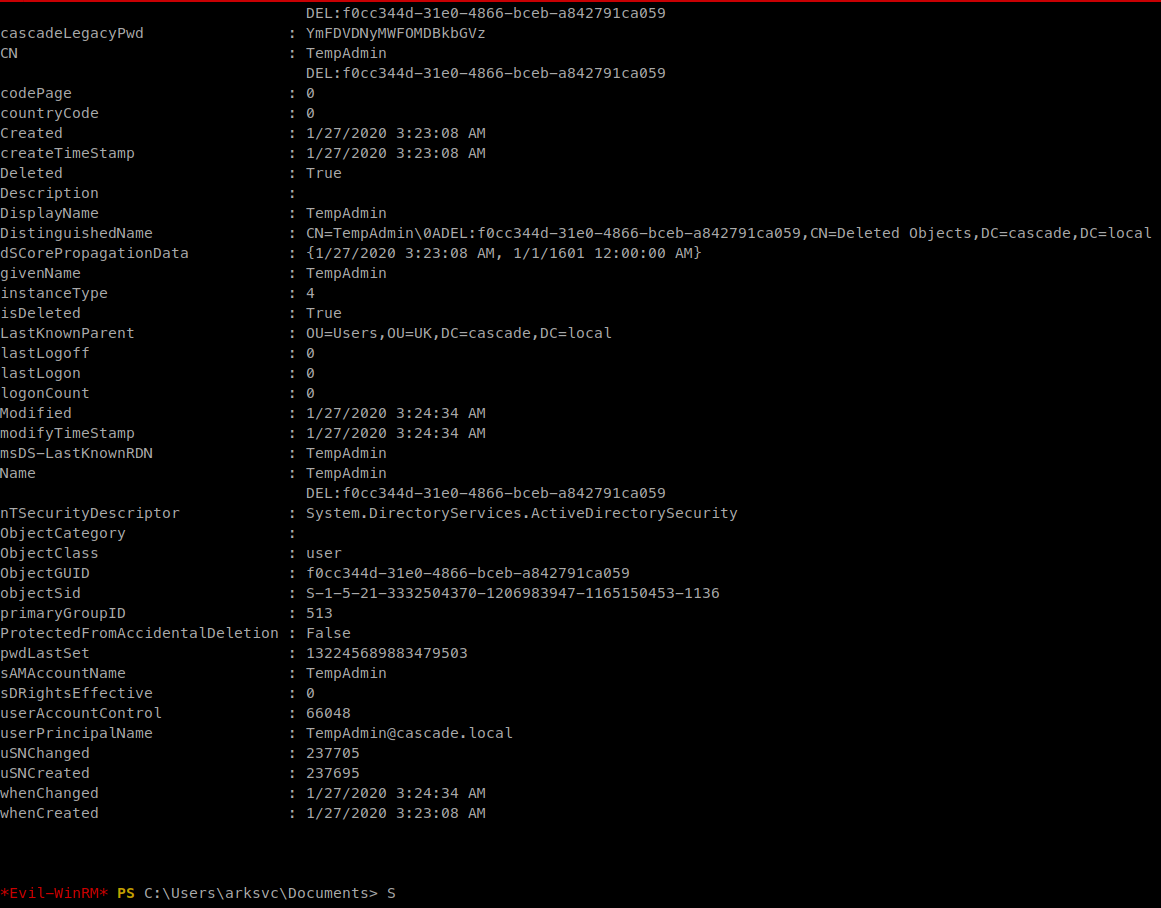The image size is (1161, 908).
Task: Click the LastKnownParent value
Action: tap(458, 333)
